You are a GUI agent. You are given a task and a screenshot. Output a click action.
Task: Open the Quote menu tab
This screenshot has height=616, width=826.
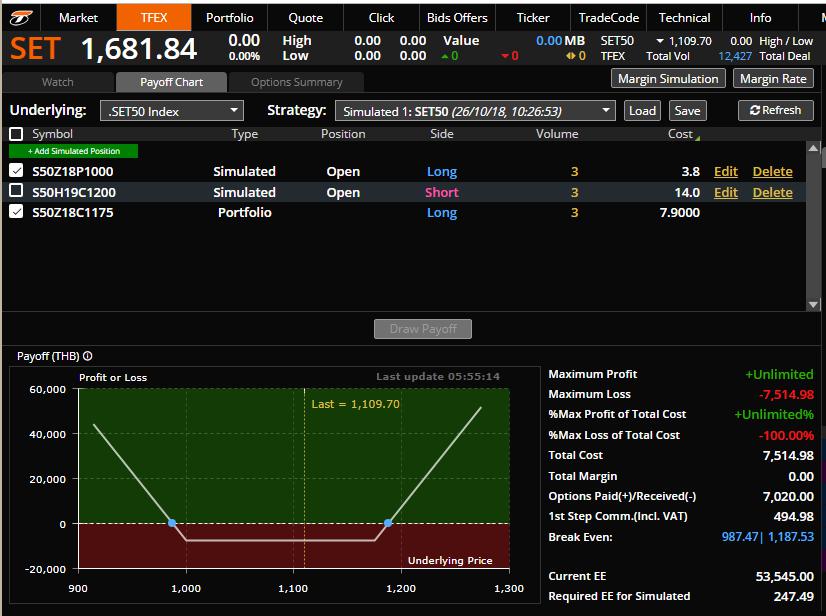(306, 18)
